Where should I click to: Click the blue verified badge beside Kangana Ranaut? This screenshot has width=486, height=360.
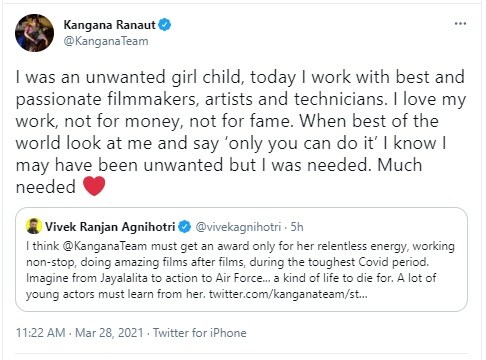click(x=164, y=25)
